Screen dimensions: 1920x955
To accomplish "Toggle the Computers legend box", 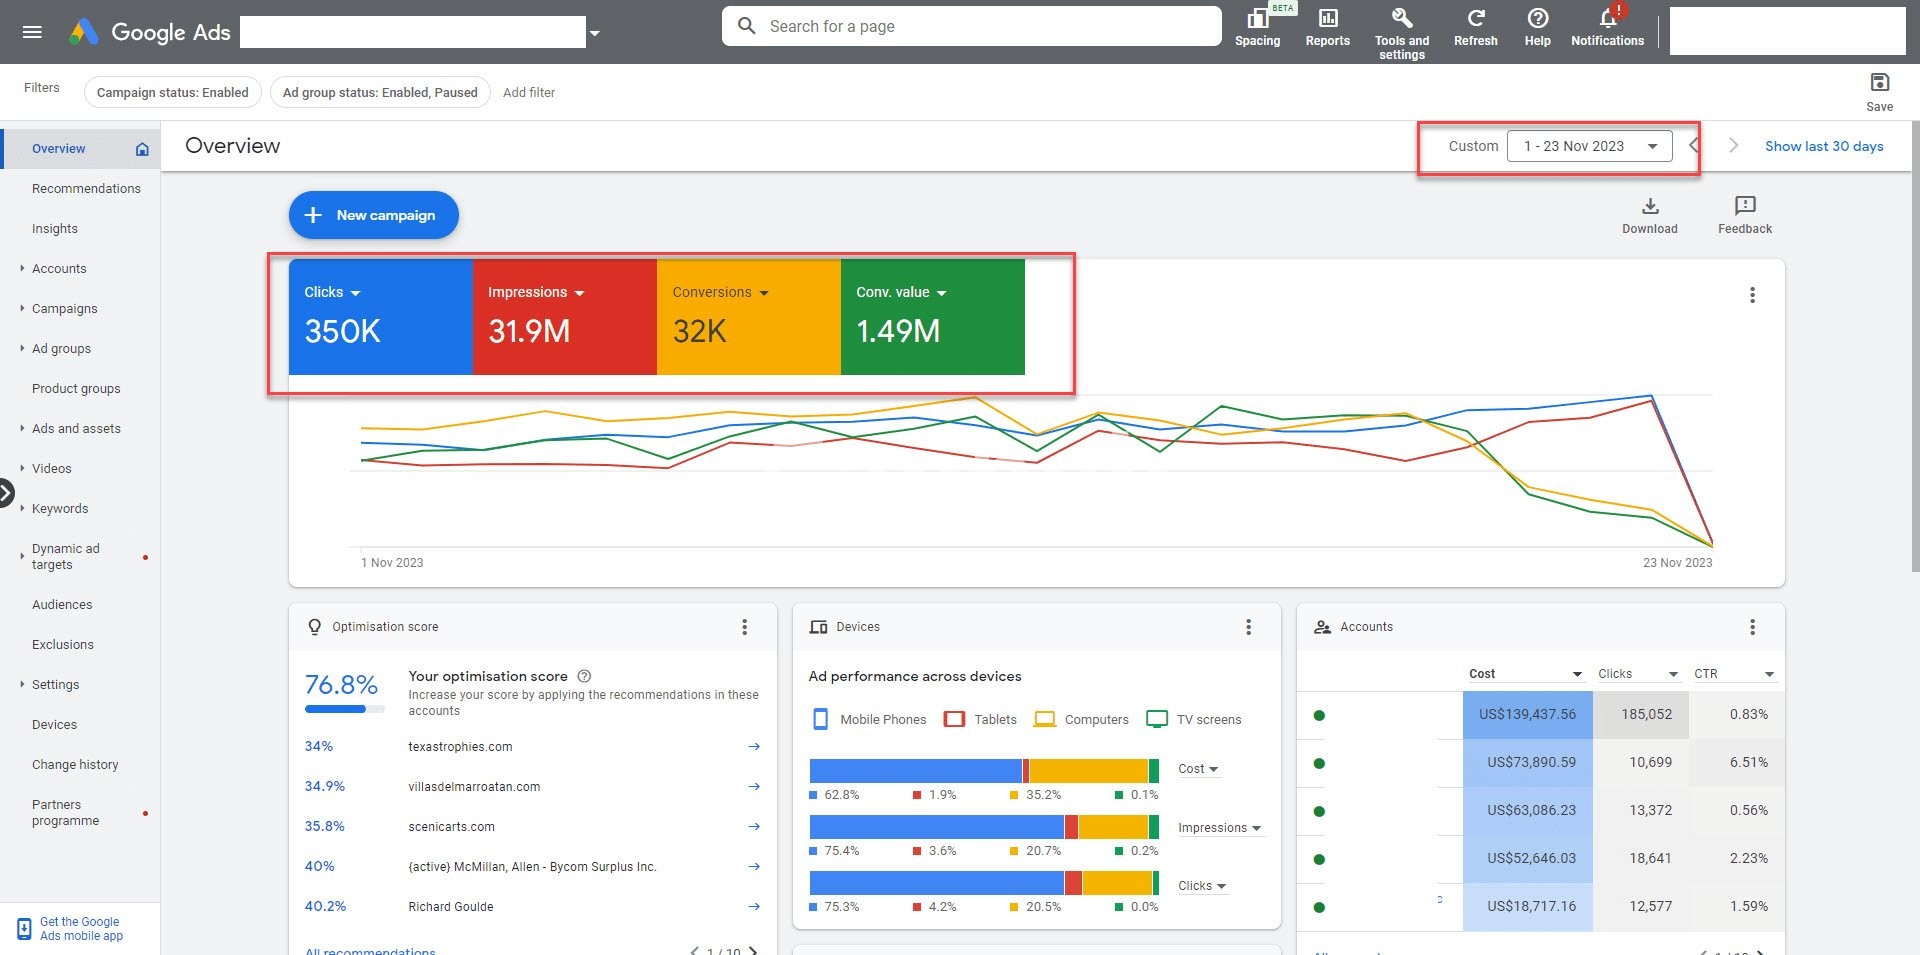I will 1044,719.
